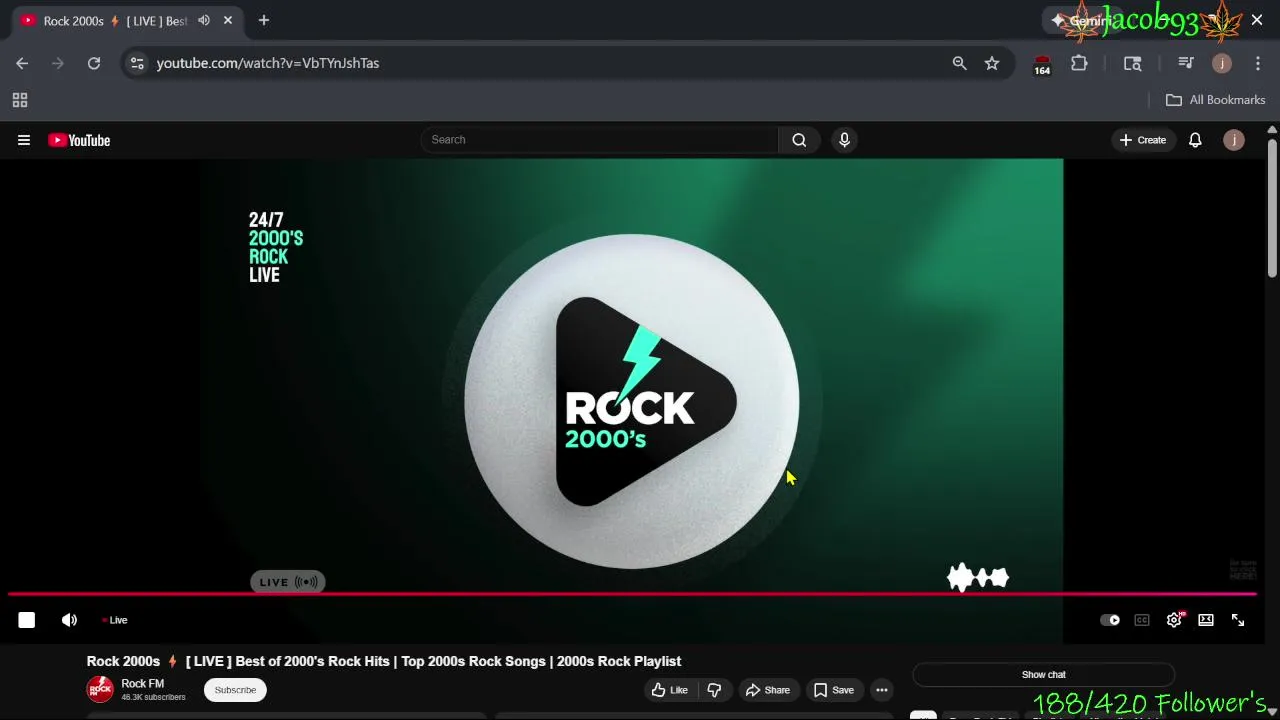Click the video title text
1280x720 pixels.
(x=384, y=661)
